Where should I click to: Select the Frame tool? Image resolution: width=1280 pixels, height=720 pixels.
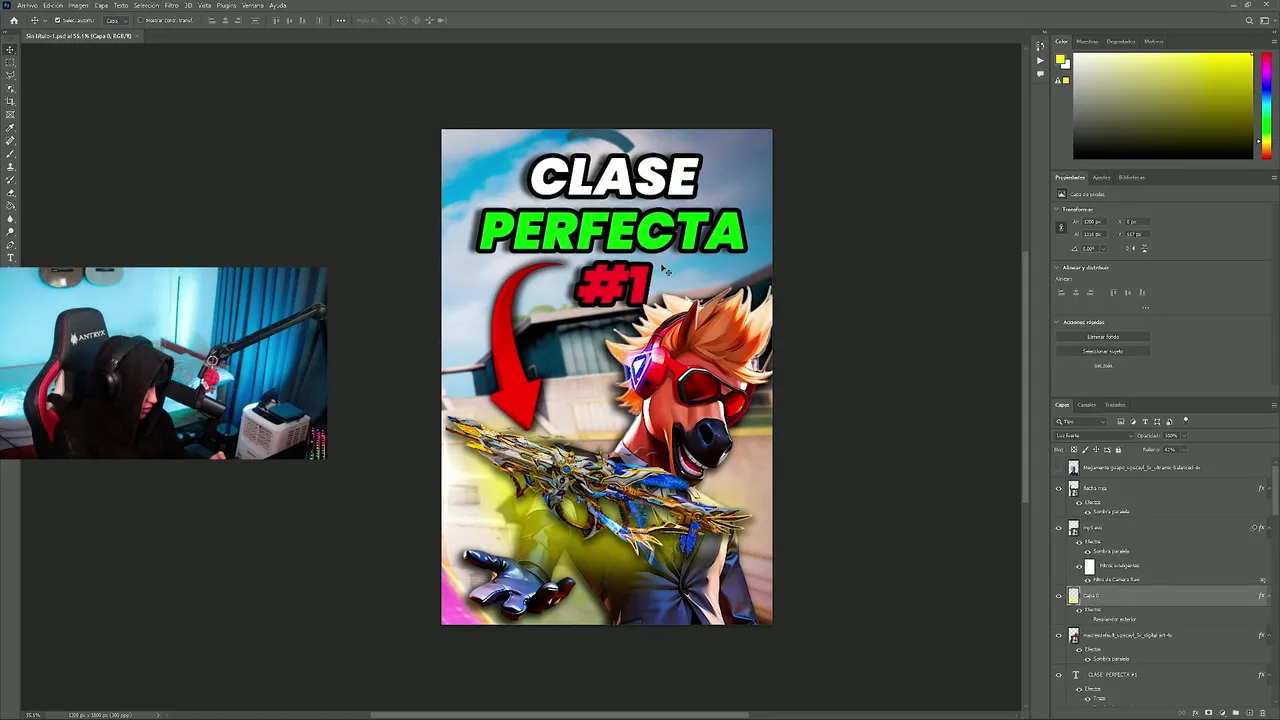pyautogui.click(x=11, y=114)
